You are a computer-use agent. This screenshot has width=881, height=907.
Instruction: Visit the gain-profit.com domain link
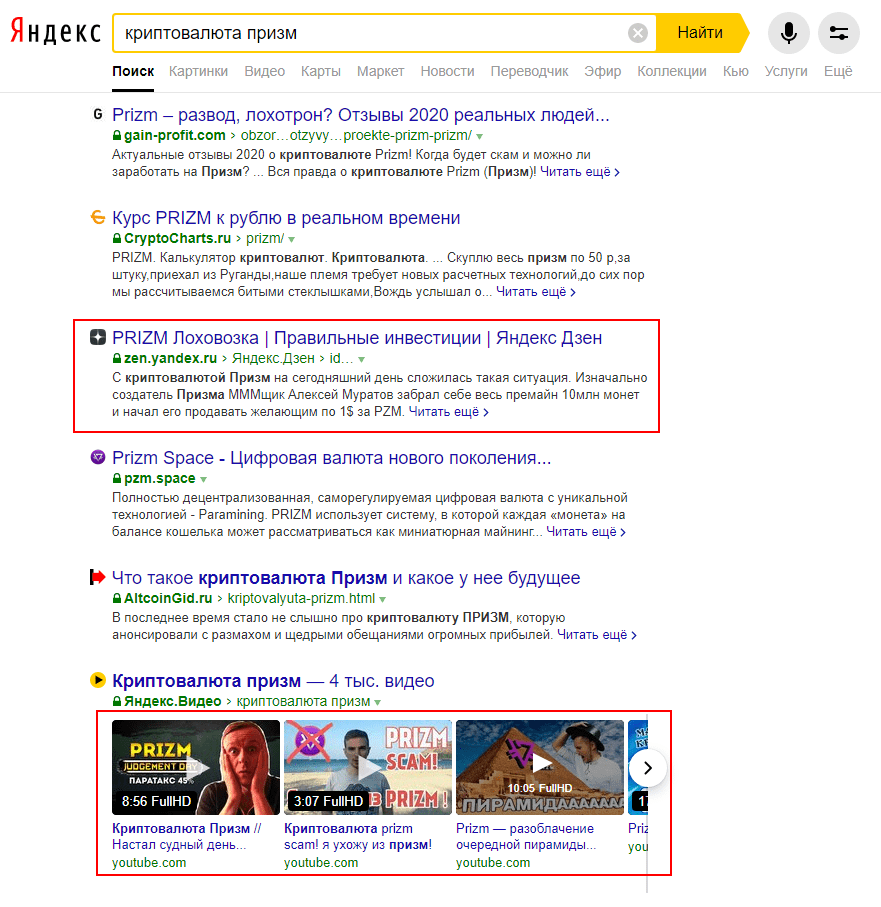pos(175,135)
